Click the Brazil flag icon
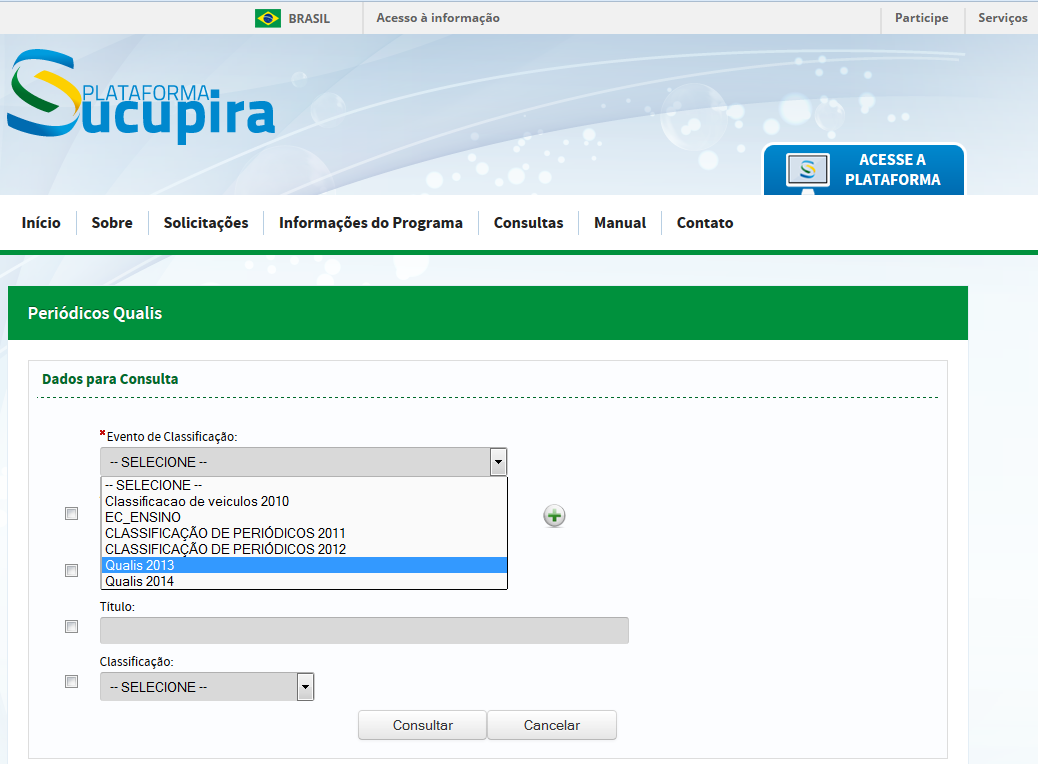The height and width of the screenshot is (764, 1038). (267, 18)
